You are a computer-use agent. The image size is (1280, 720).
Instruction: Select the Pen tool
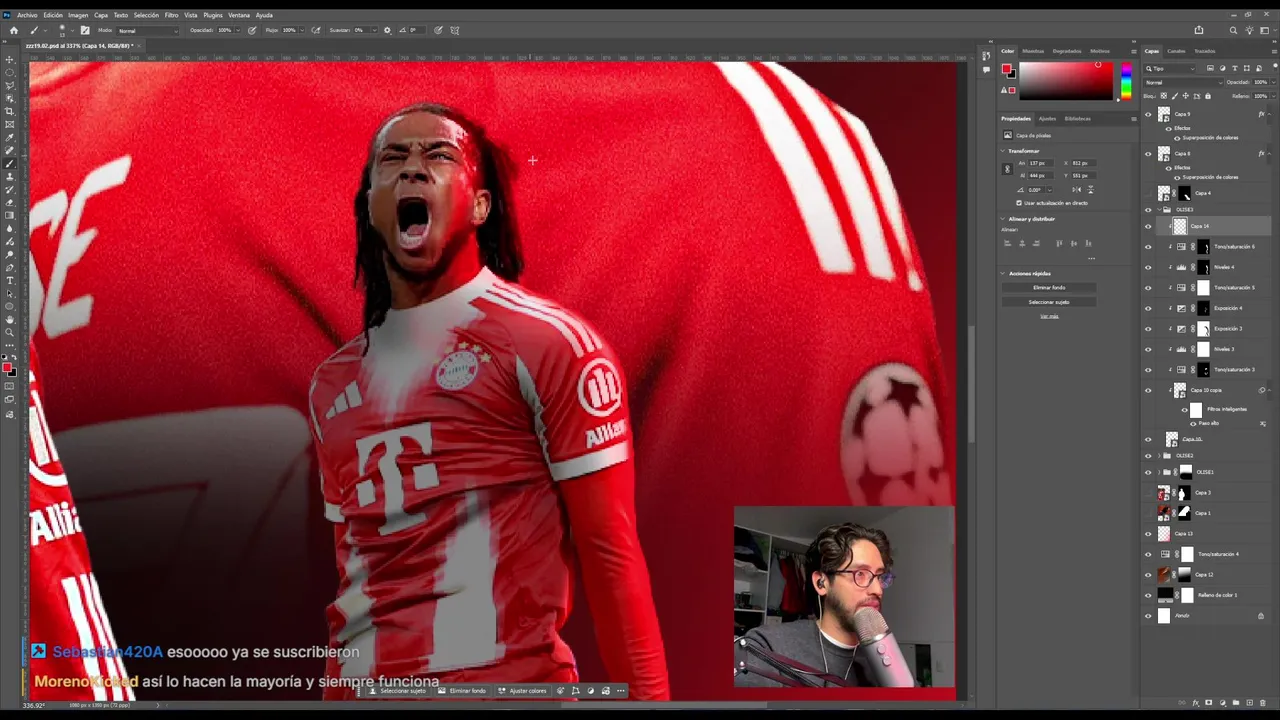coord(10,268)
